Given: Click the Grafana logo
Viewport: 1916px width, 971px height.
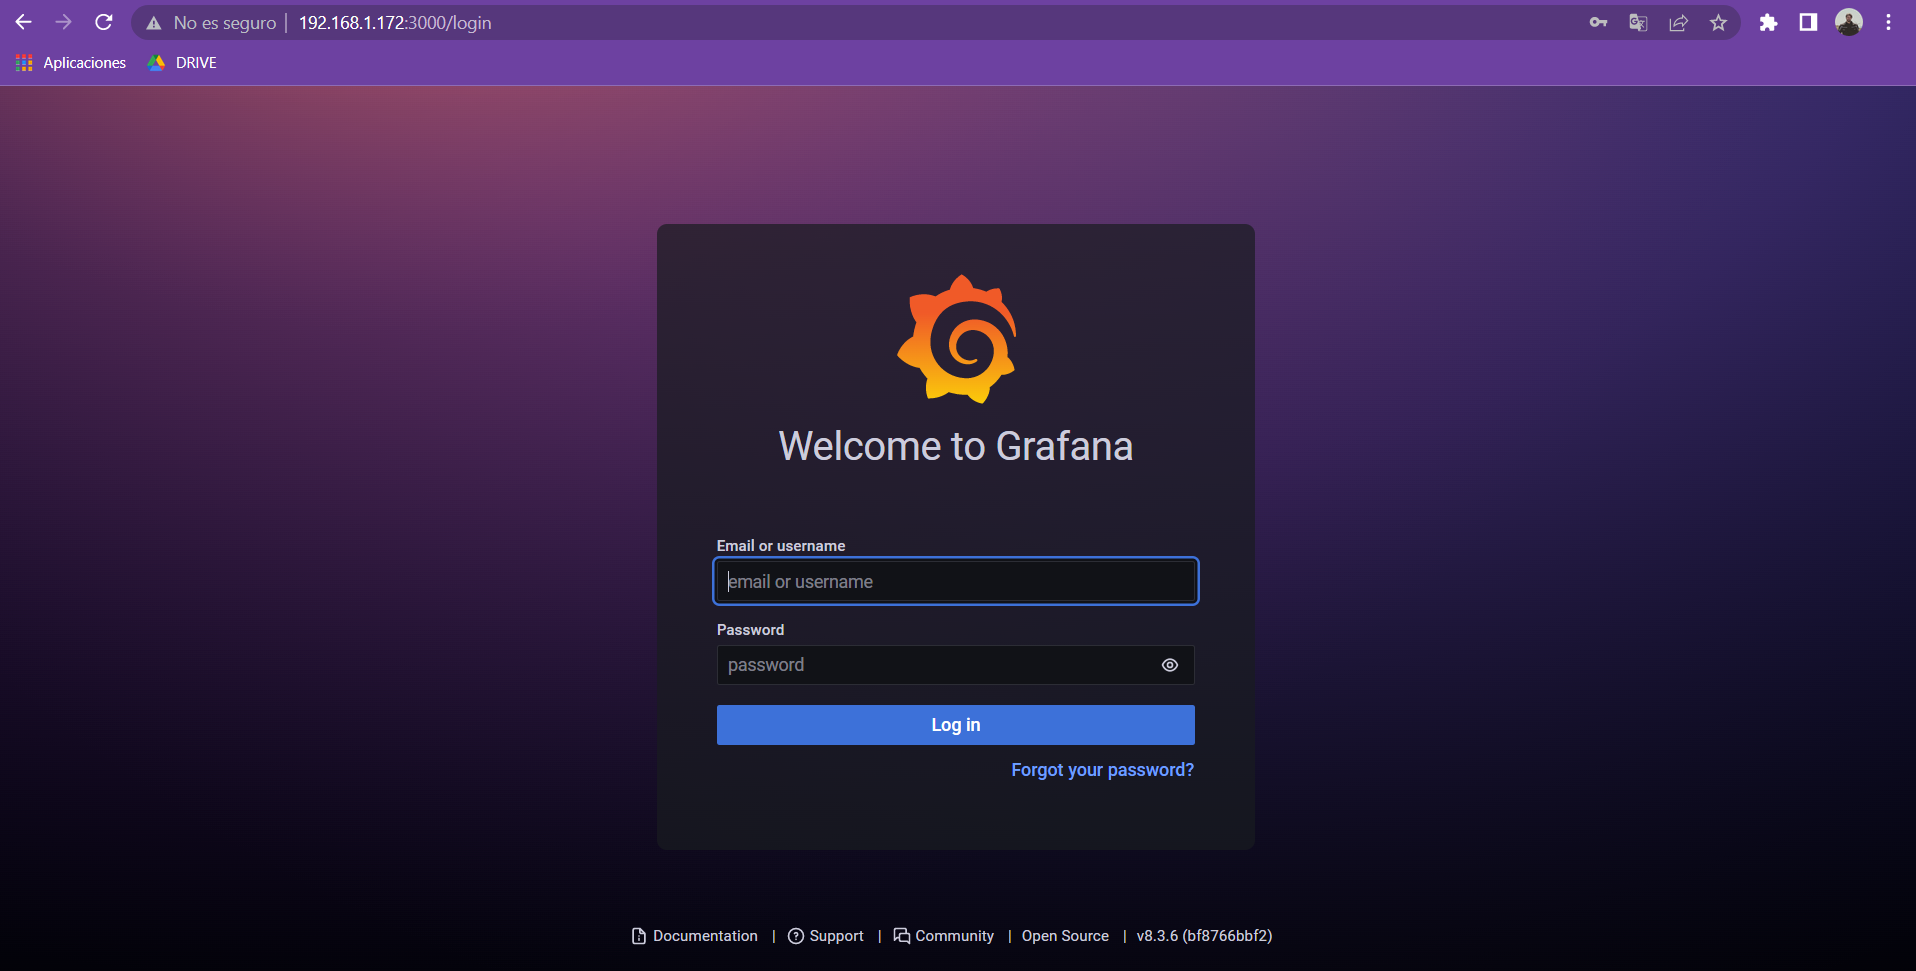Looking at the screenshot, I should click(x=957, y=339).
